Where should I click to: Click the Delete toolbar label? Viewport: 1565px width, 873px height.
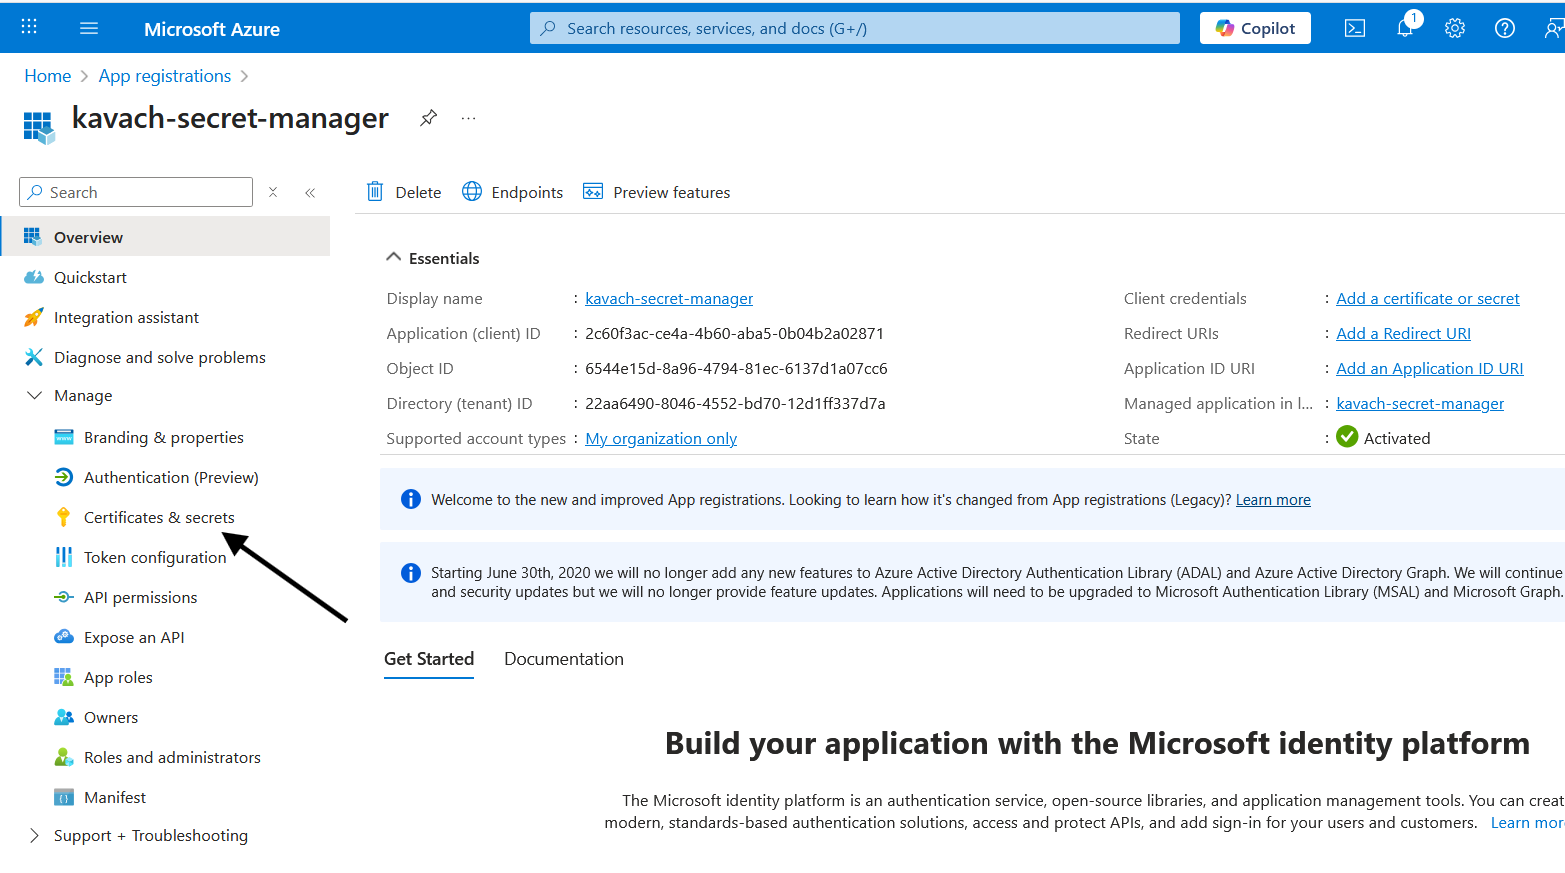click(418, 192)
